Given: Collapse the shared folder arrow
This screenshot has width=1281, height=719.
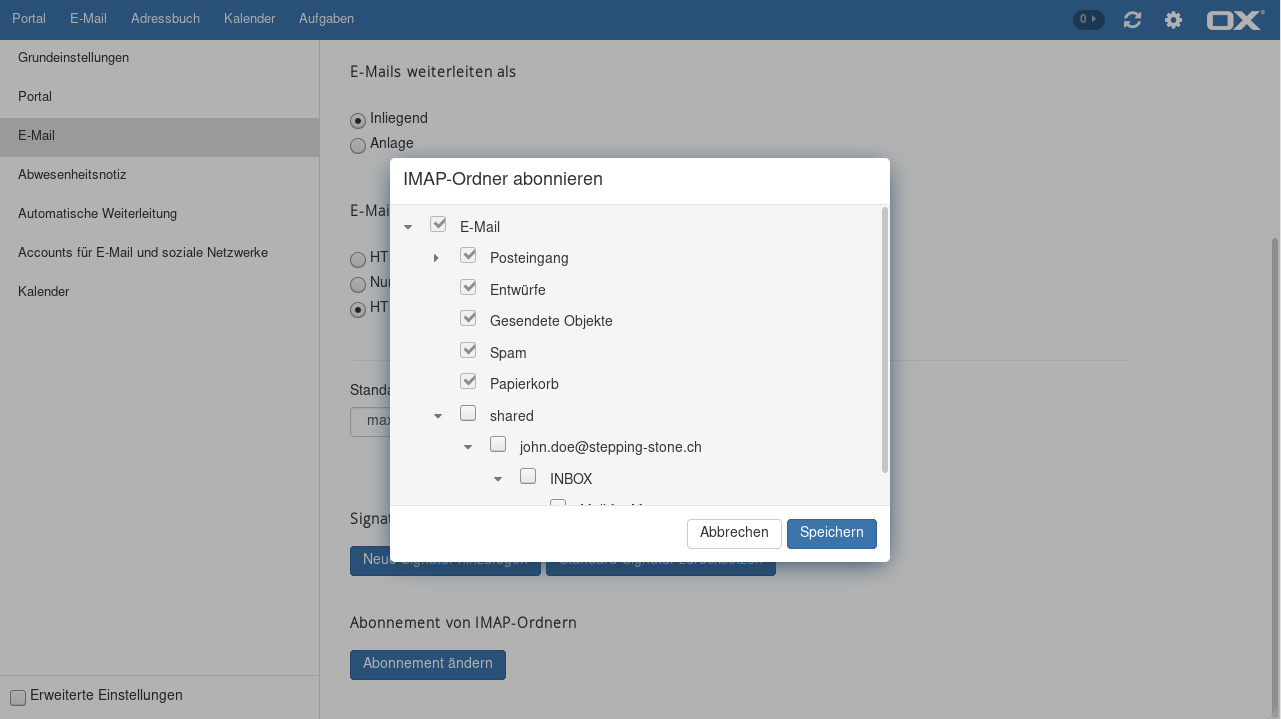Looking at the screenshot, I should pos(438,416).
